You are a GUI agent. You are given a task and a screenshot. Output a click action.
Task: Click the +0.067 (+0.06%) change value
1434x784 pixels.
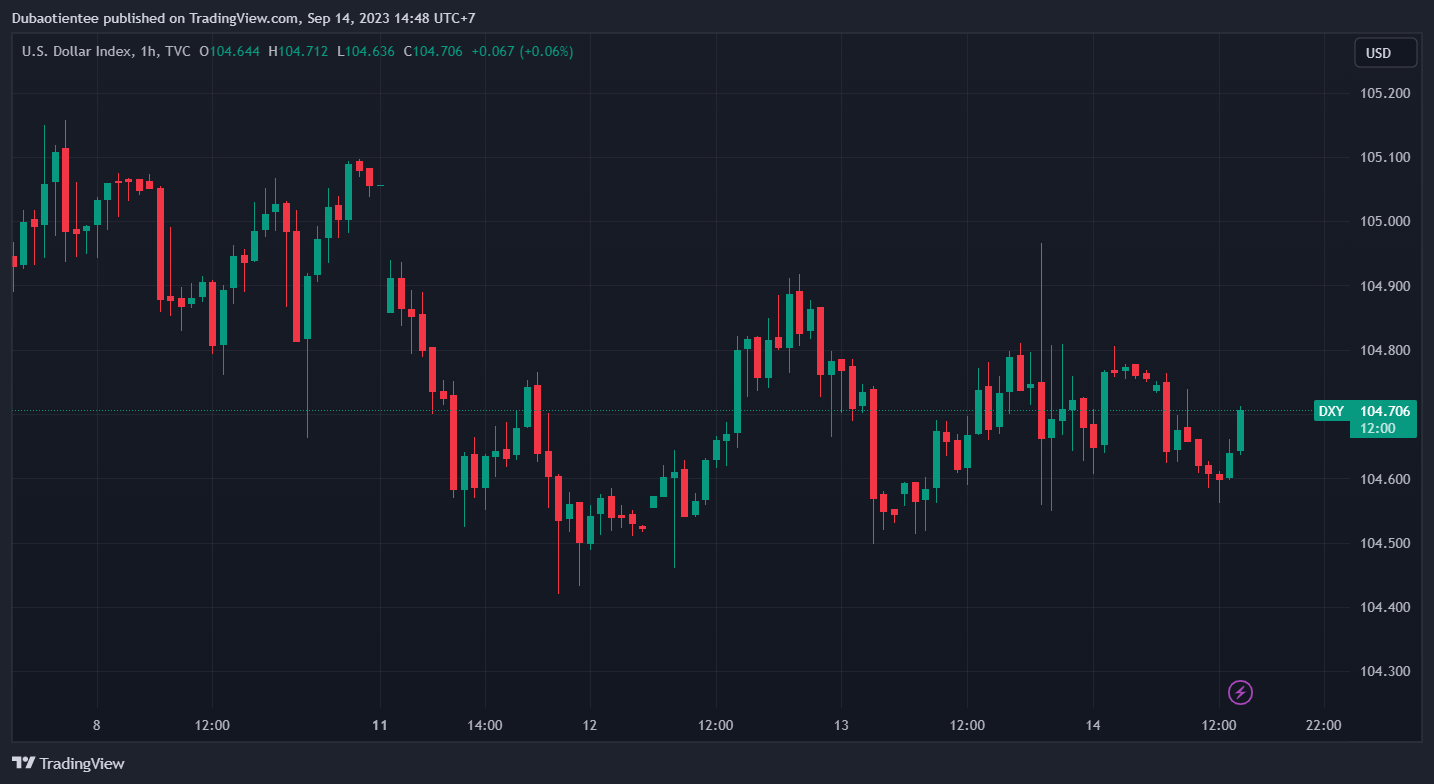(x=522, y=51)
